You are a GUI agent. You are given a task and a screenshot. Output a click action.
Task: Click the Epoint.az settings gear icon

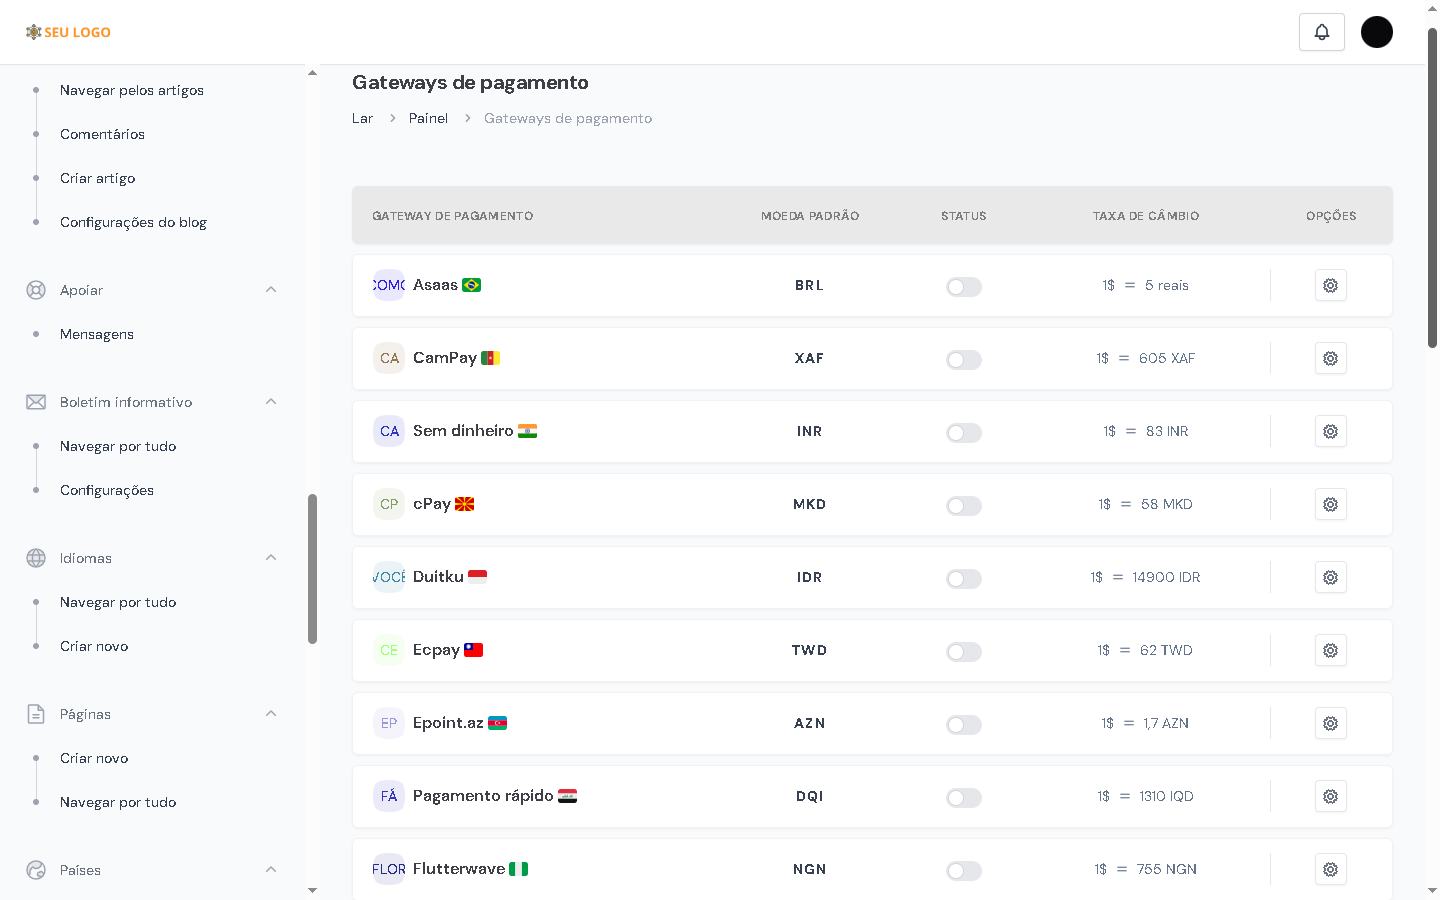1330,724
